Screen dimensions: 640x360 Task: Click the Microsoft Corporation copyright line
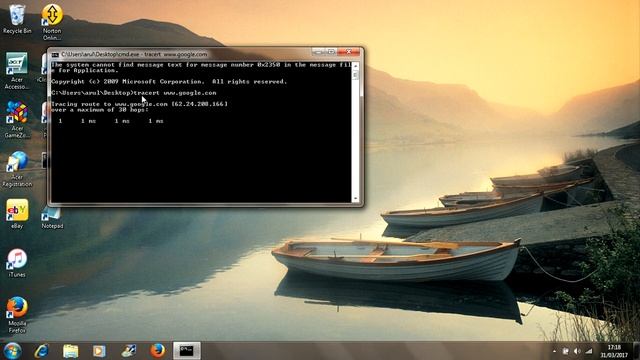coord(169,82)
